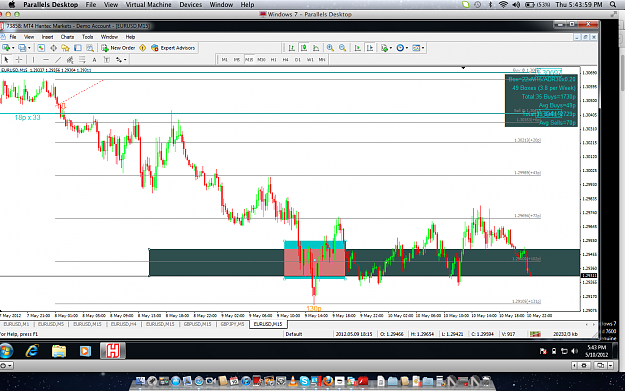Click the Arrows objects tool icon
Screen dimensions: 625x391
pos(119,60)
